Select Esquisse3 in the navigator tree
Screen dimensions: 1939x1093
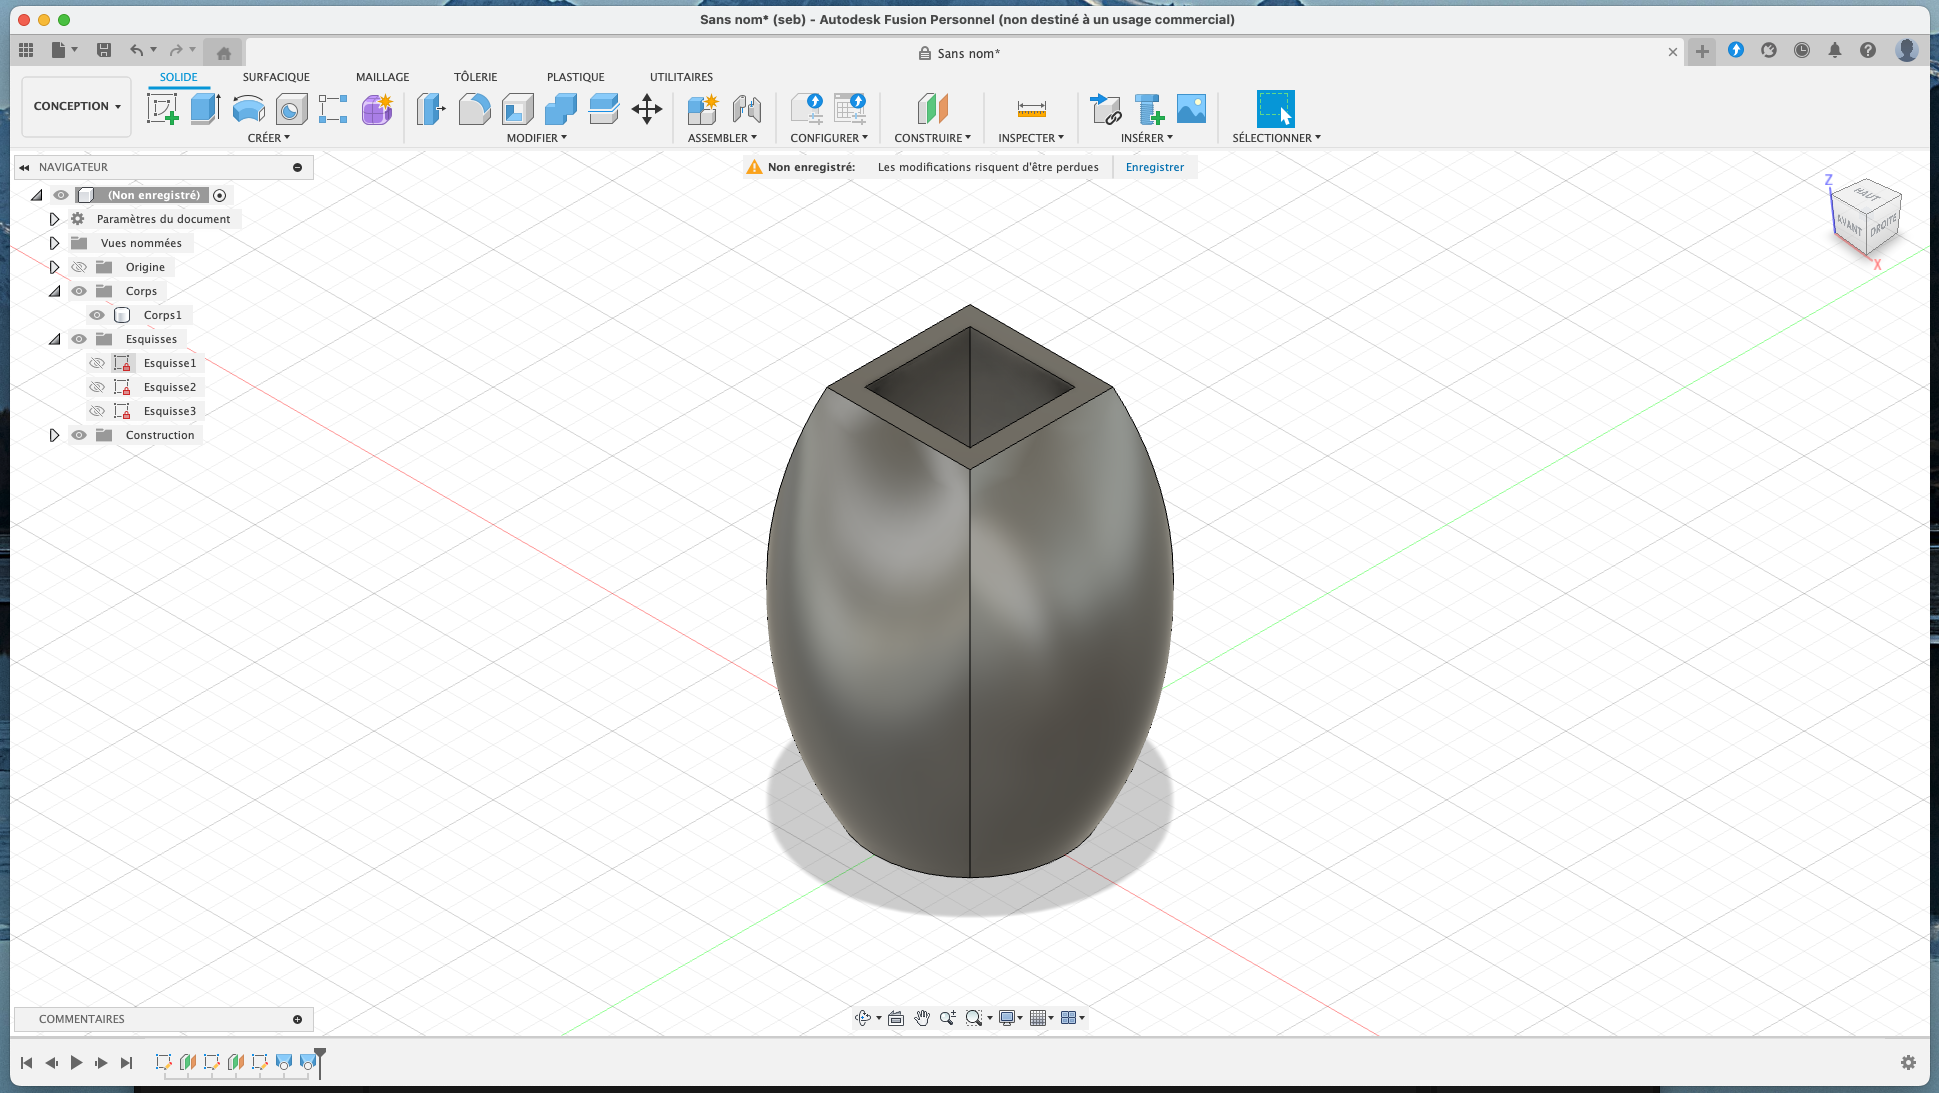[170, 411]
